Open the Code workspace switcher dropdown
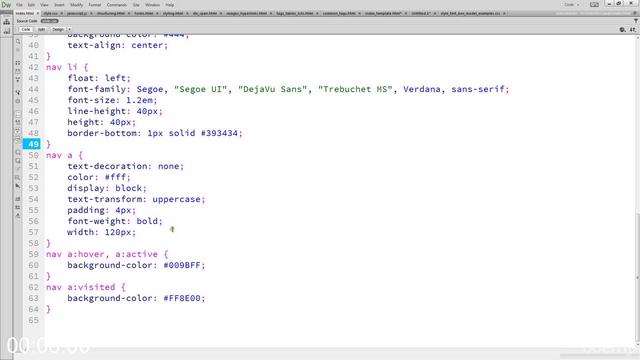This screenshot has height=360, width=640. (571, 4)
